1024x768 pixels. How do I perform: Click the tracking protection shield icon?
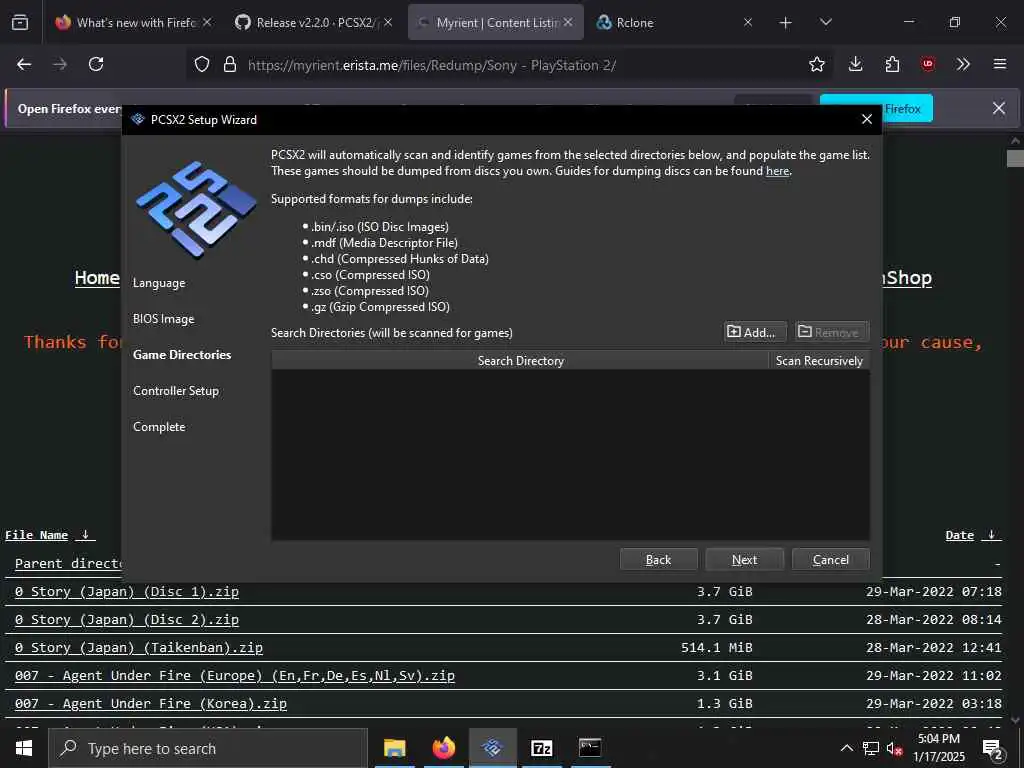pyautogui.click(x=202, y=64)
